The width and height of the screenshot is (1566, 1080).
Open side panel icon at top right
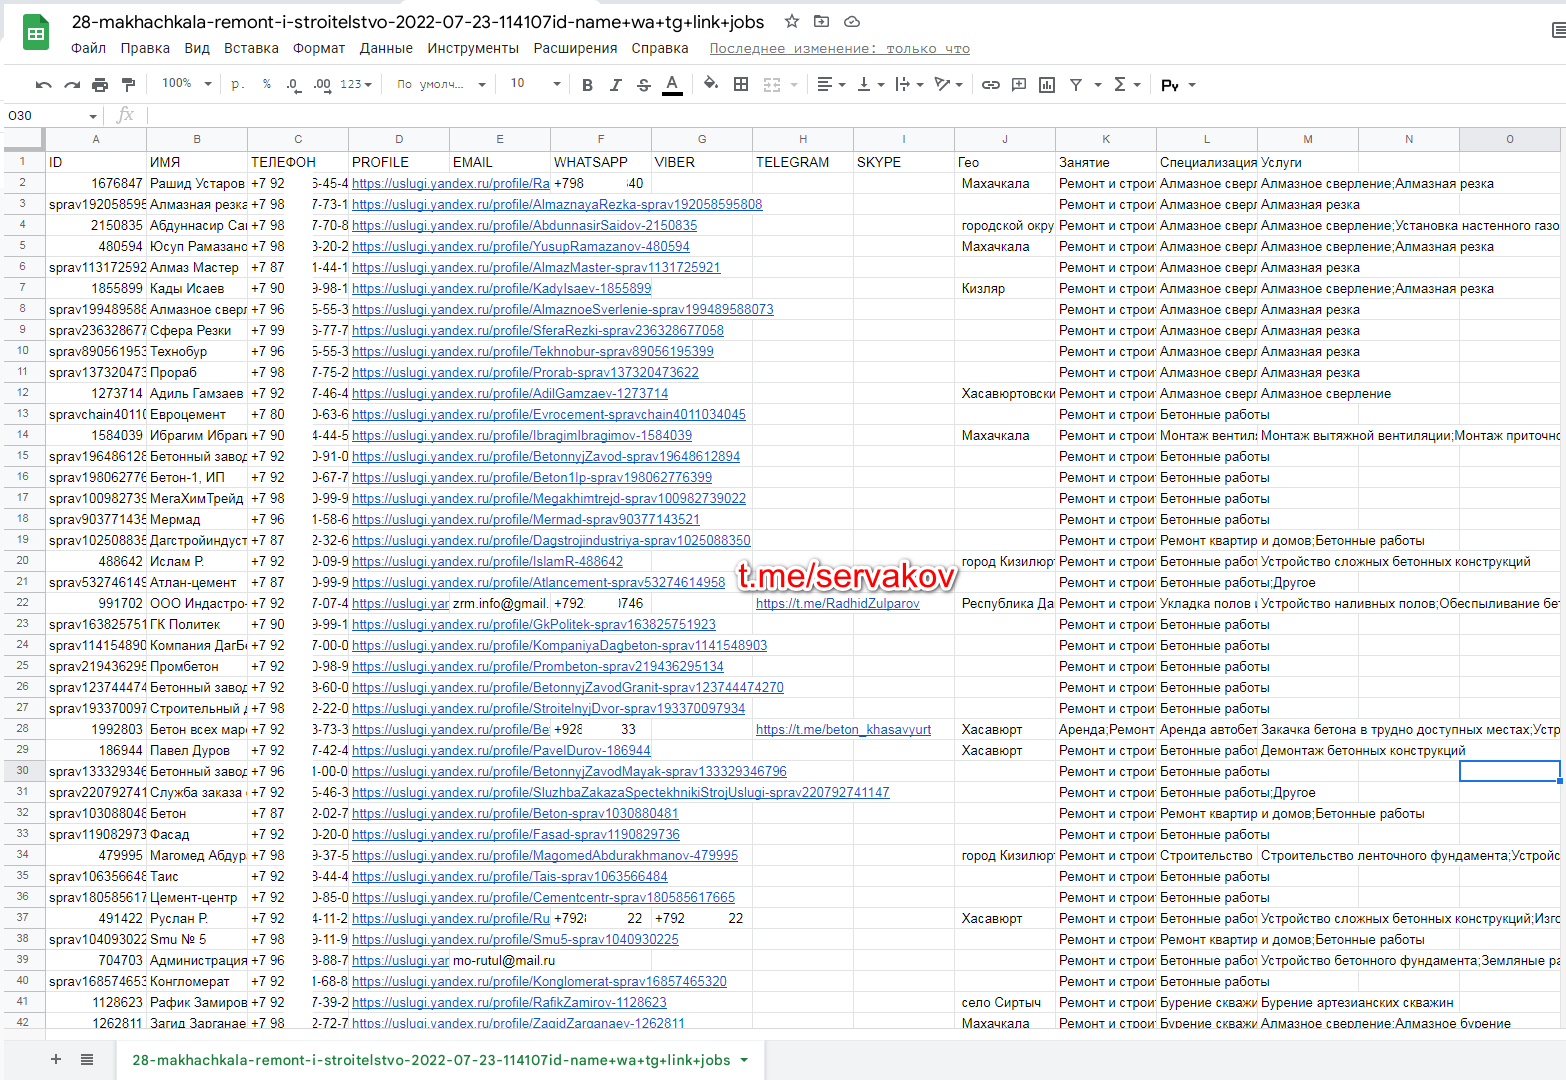(1557, 30)
